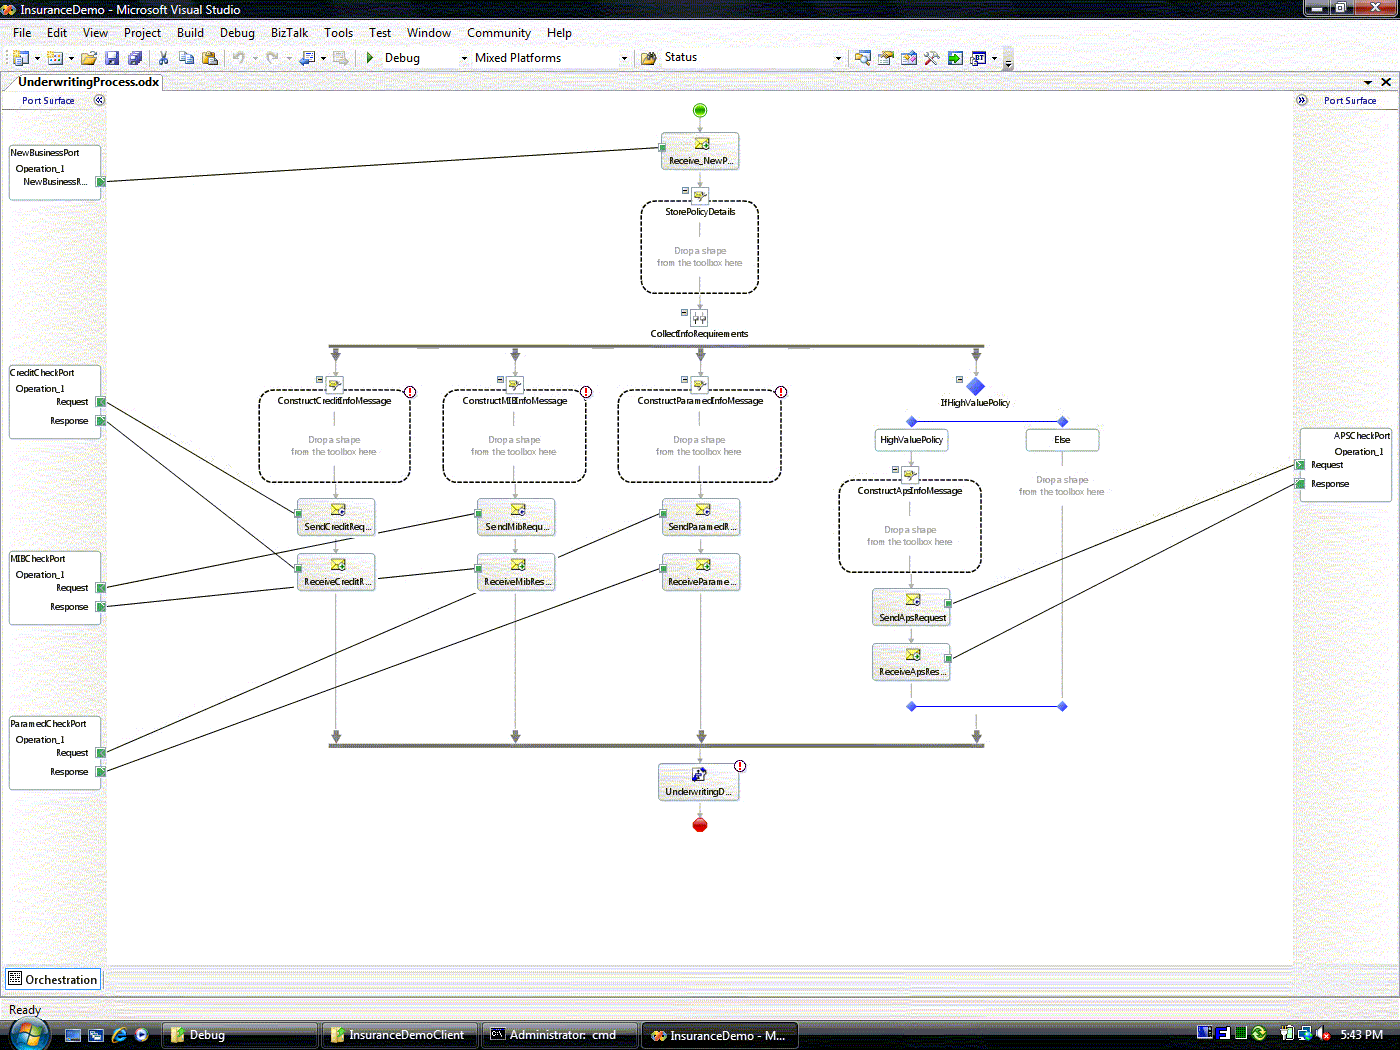Click the Cut scissors icon

coord(163,58)
